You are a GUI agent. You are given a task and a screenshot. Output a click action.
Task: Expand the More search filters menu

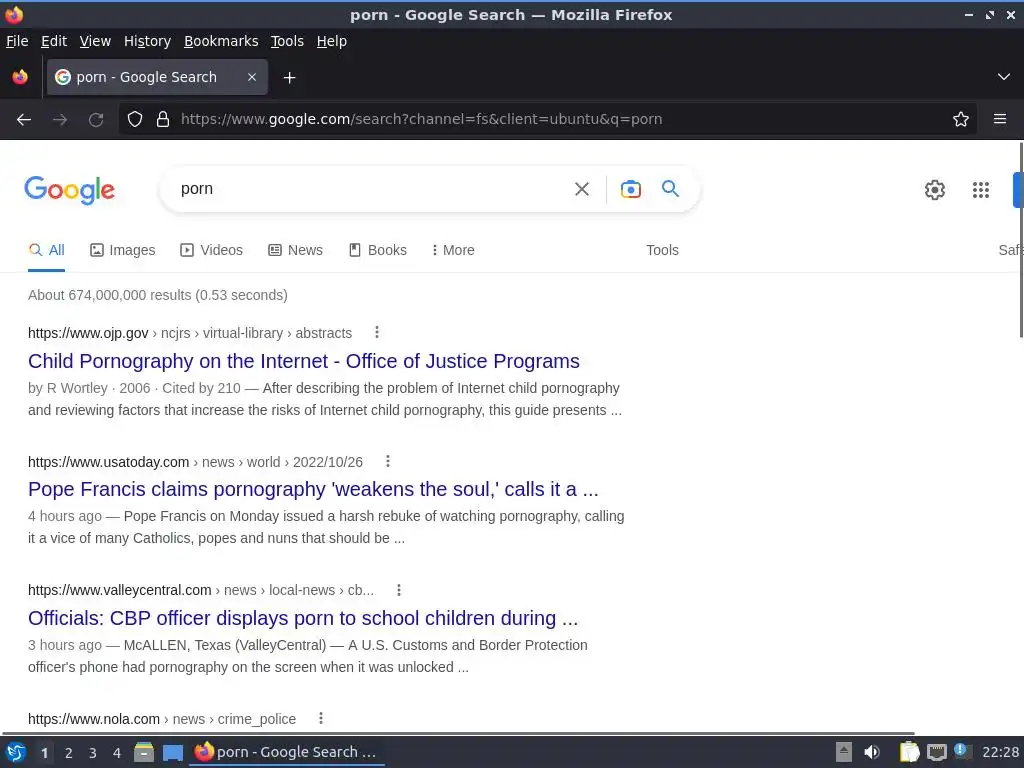pyautogui.click(x=453, y=250)
